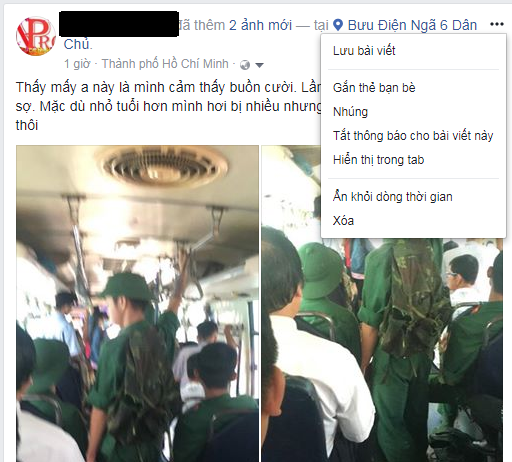512x462 pixels.
Task: Click the blacked-out poster name
Action: [119, 24]
